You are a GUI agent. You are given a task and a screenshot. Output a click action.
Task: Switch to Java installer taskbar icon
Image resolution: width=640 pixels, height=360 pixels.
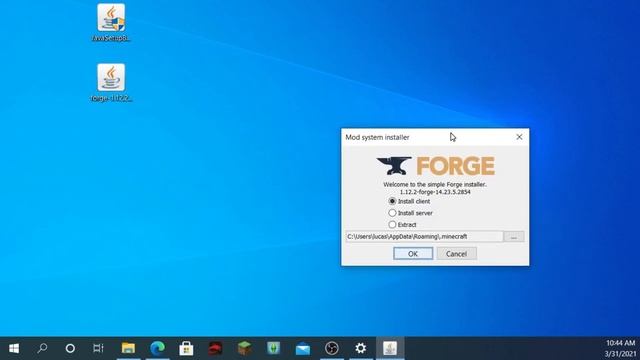390,348
